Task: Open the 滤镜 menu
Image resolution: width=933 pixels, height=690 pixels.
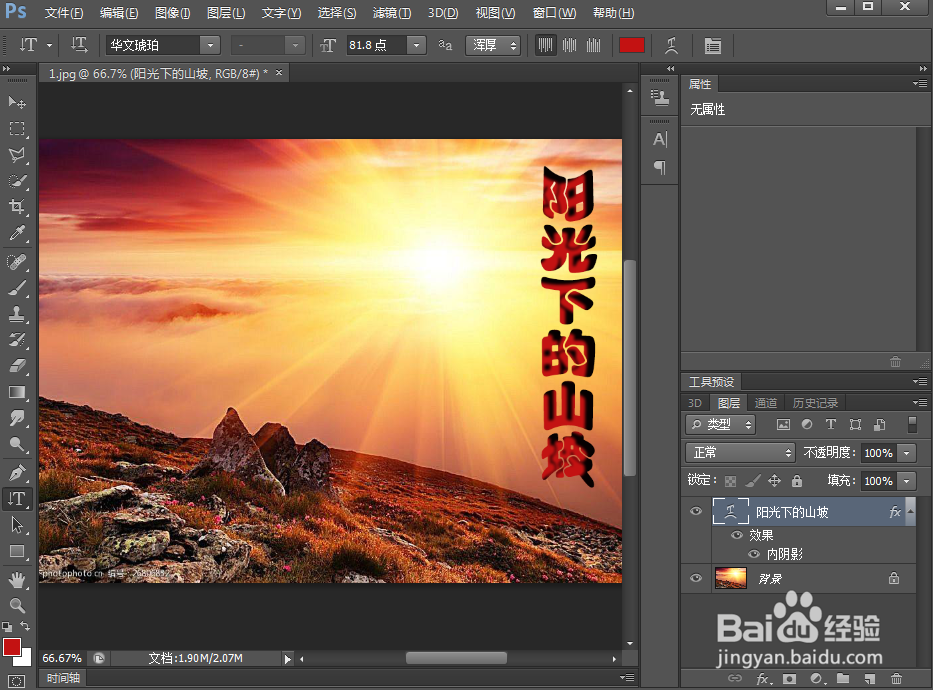Action: pos(391,13)
